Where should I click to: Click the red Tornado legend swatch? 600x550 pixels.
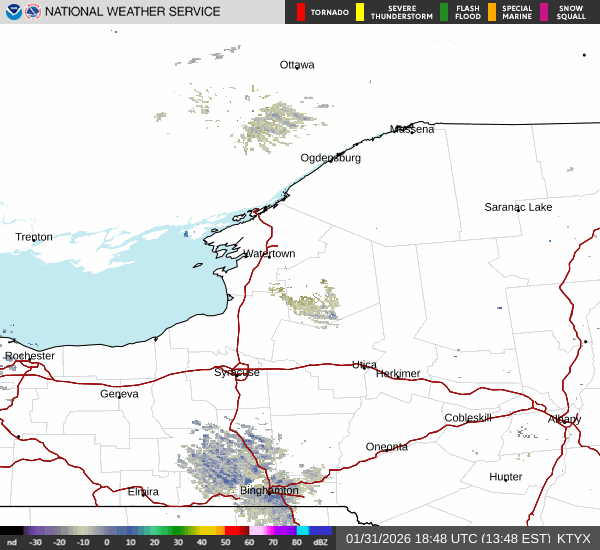click(x=301, y=12)
